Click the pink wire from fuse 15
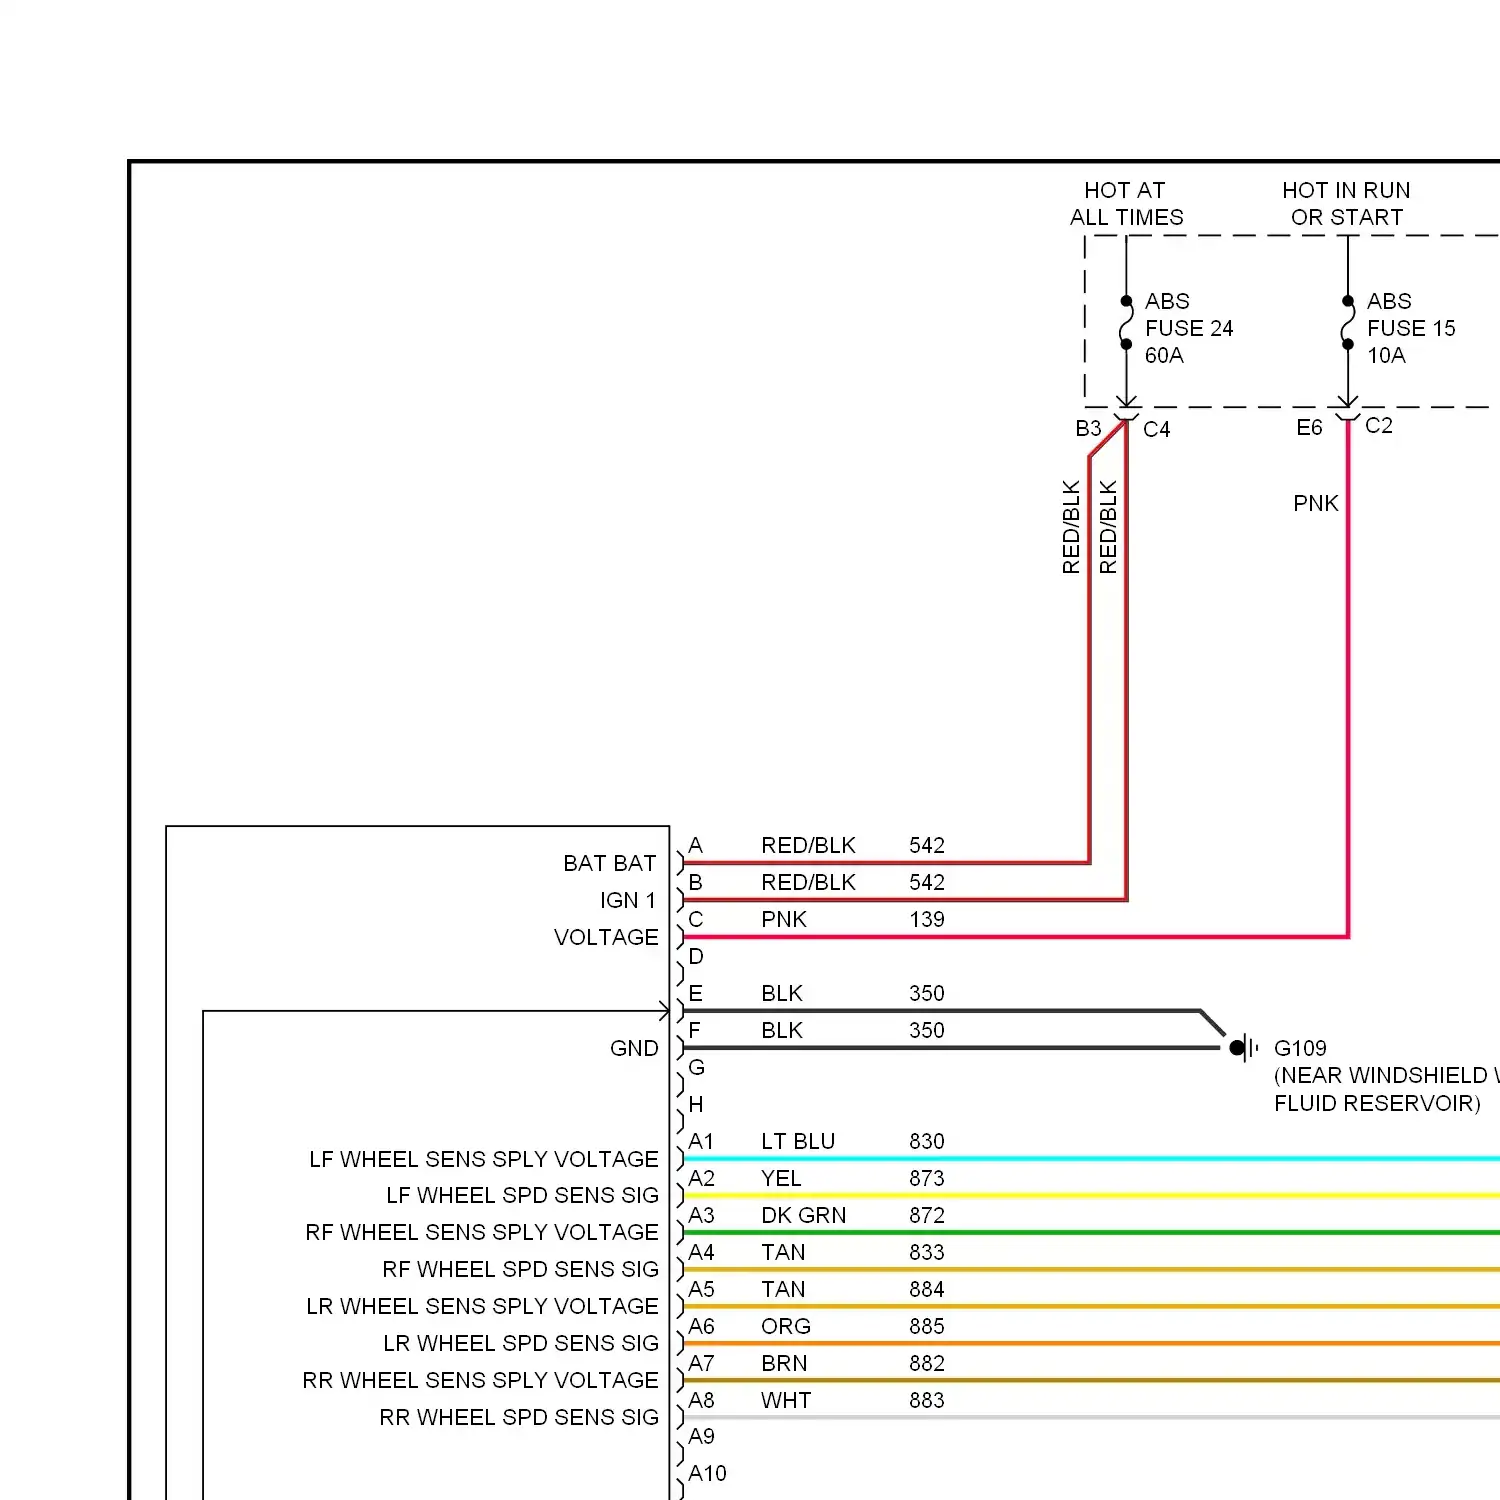The image size is (1500, 1500). coord(1348,680)
